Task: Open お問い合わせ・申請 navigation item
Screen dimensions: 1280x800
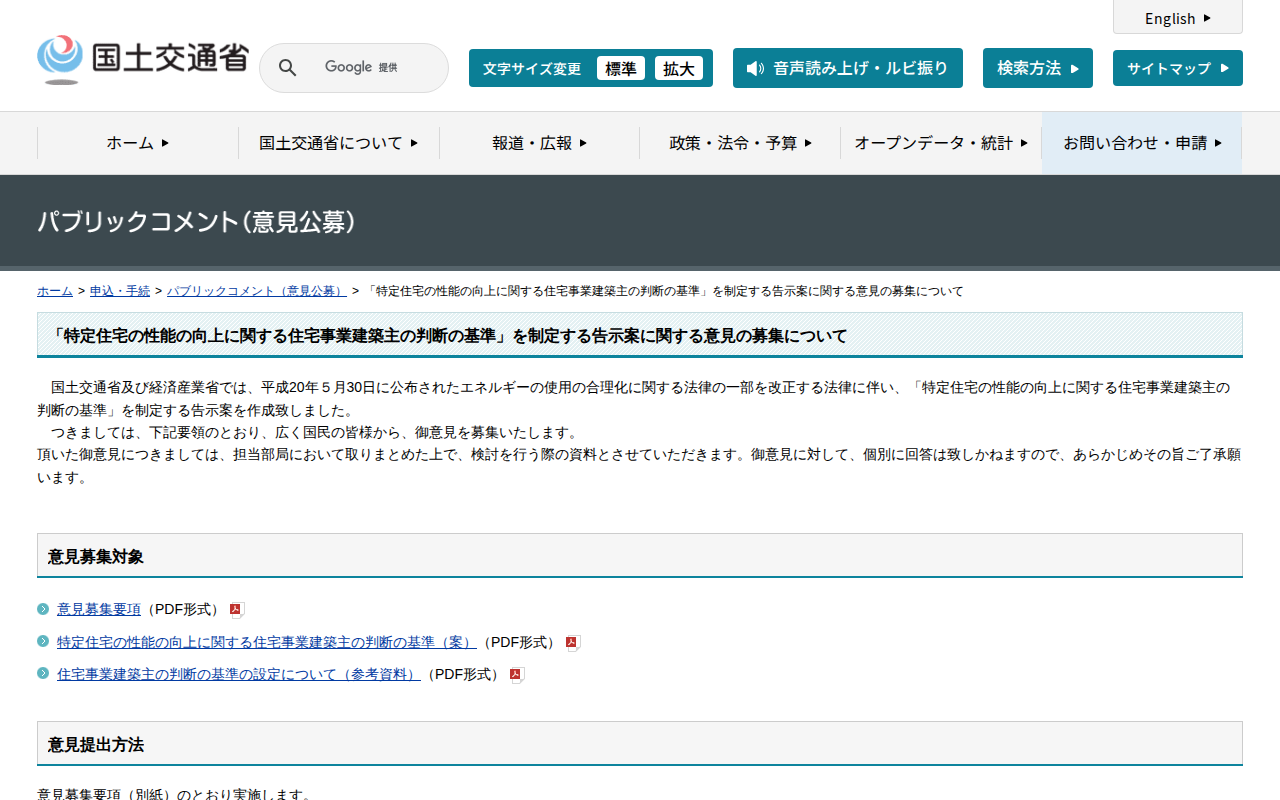Action: [1142, 143]
